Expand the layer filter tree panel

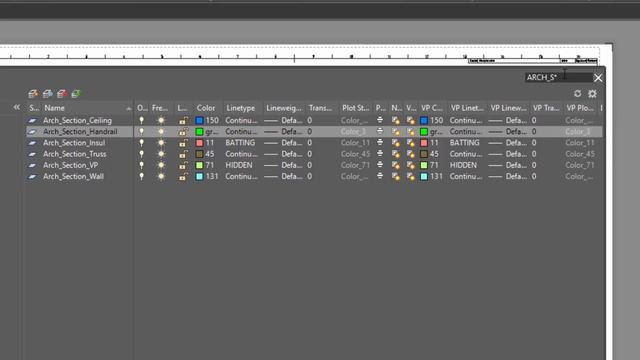point(16,107)
